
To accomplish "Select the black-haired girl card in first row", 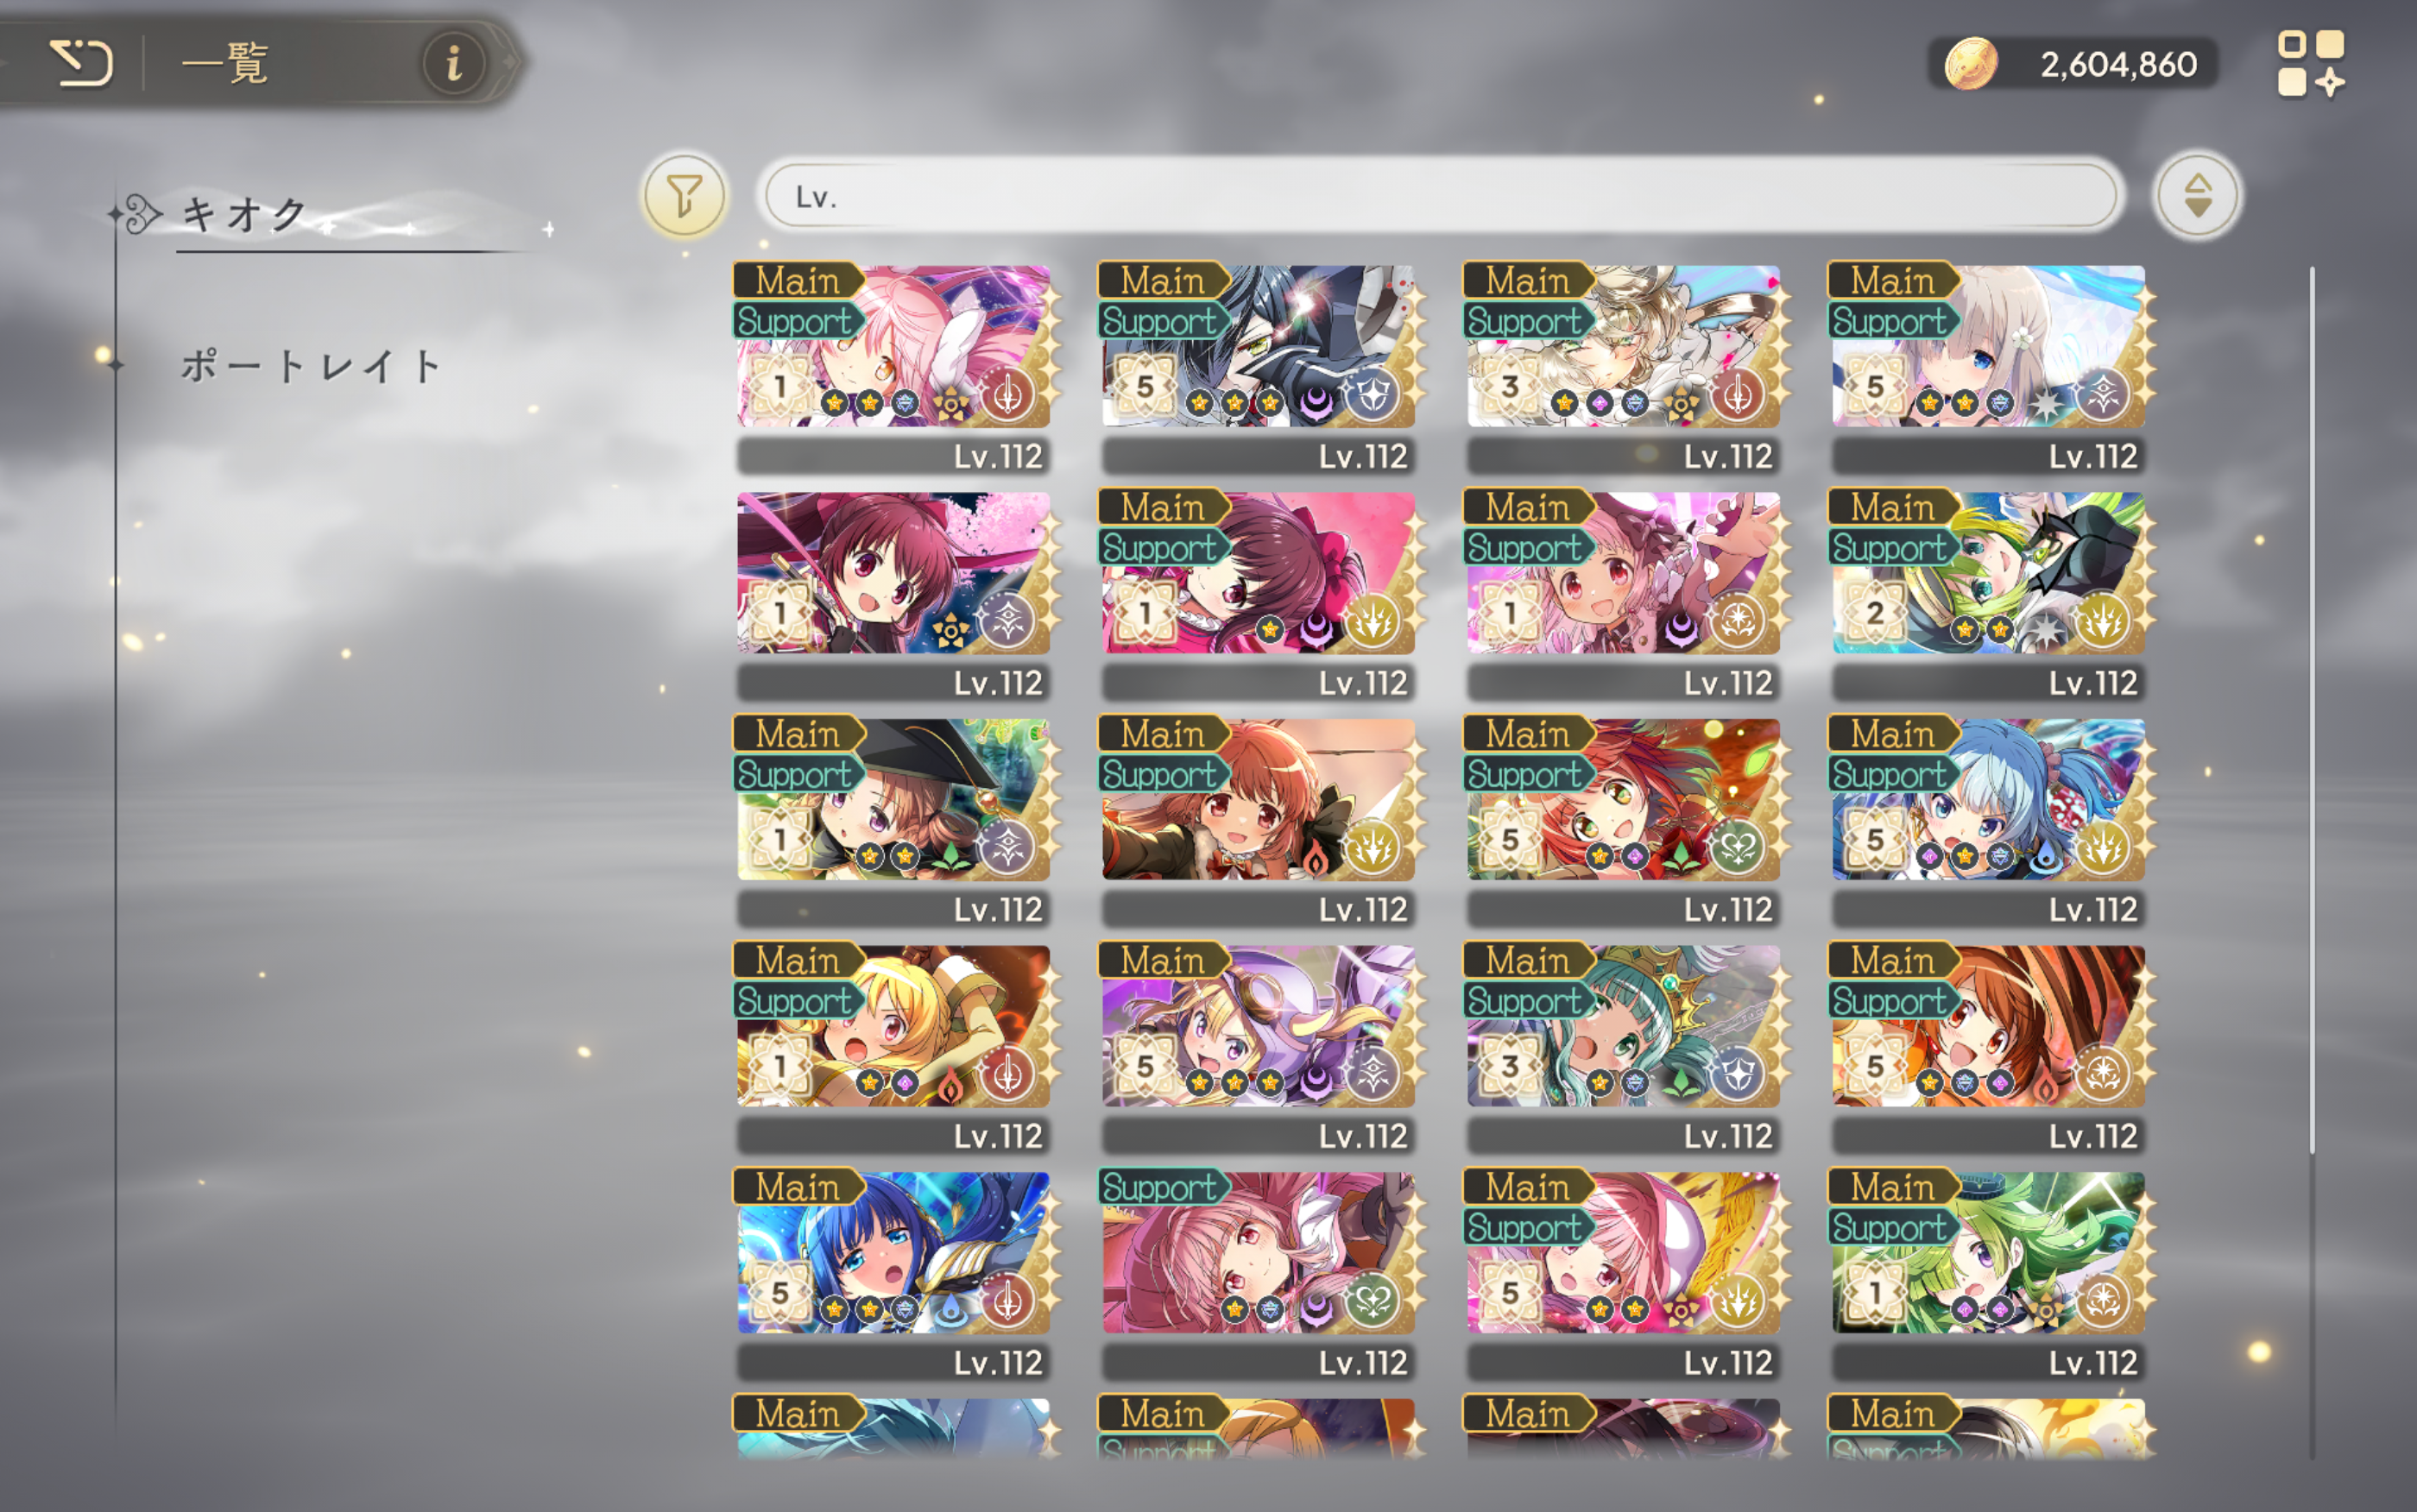I will (x=1258, y=368).
